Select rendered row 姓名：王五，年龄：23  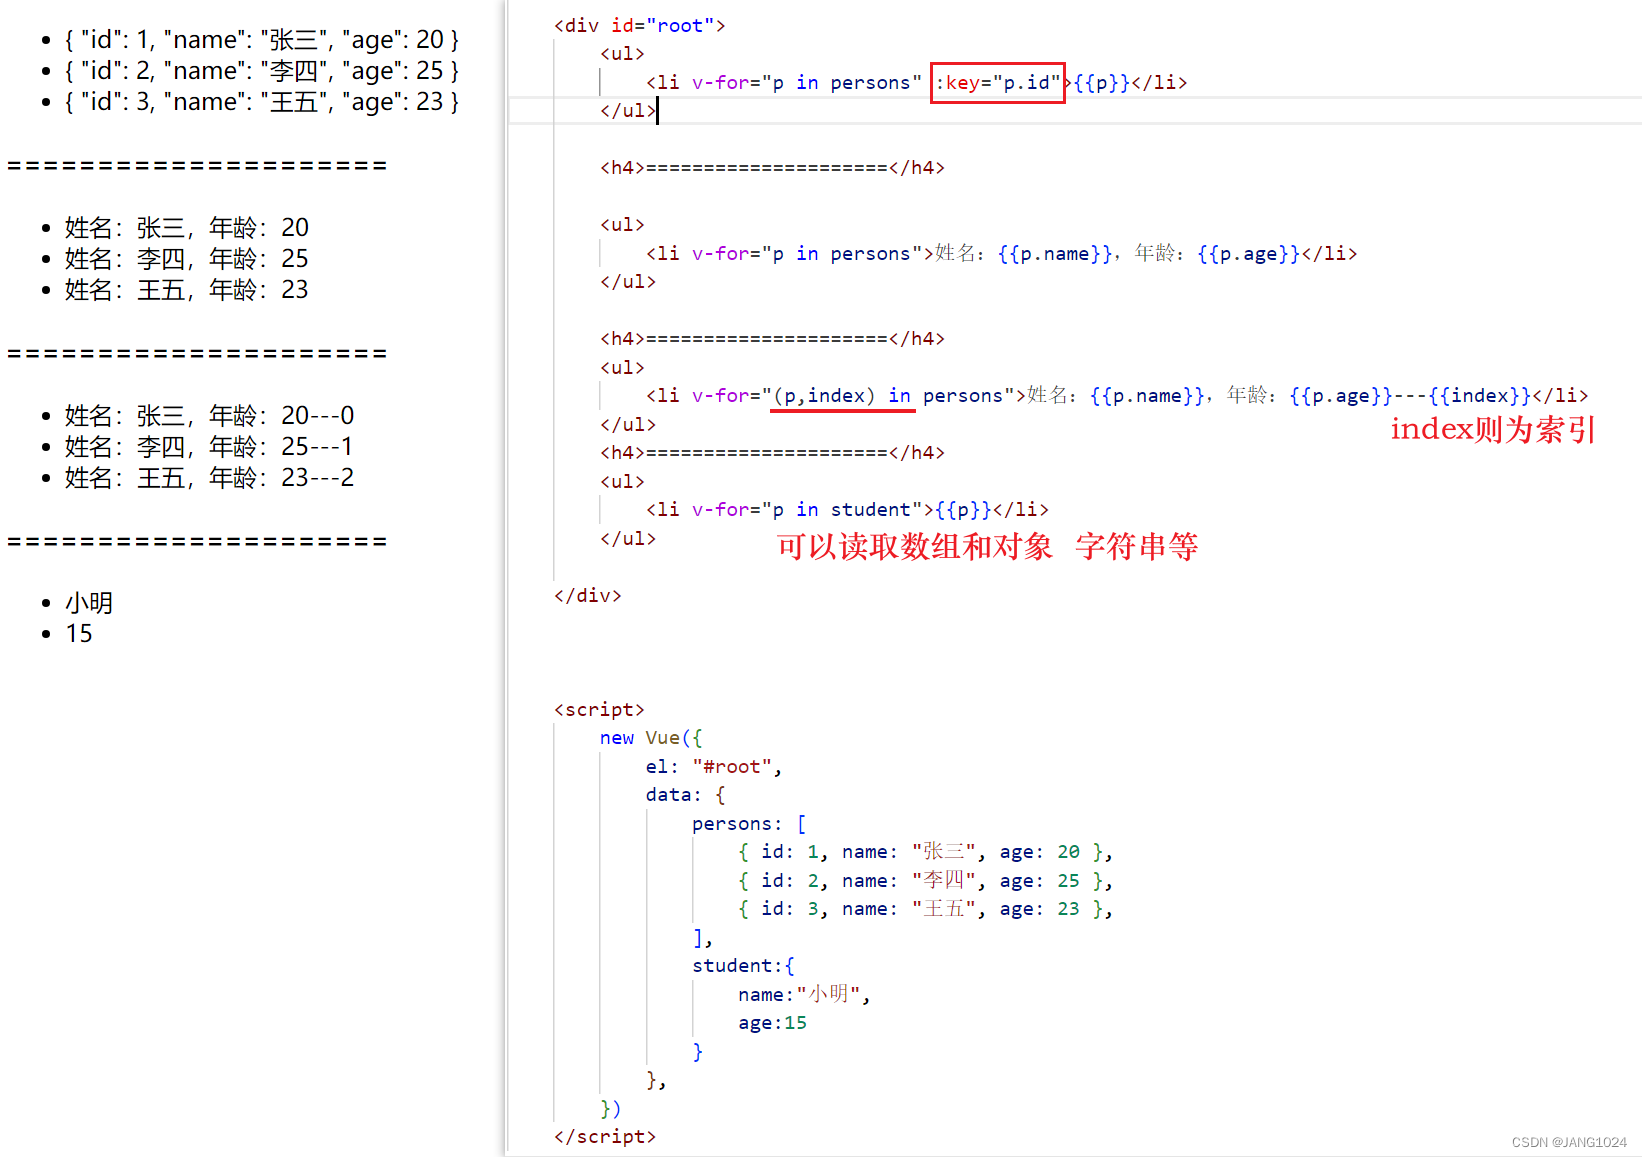coord(187,290)
